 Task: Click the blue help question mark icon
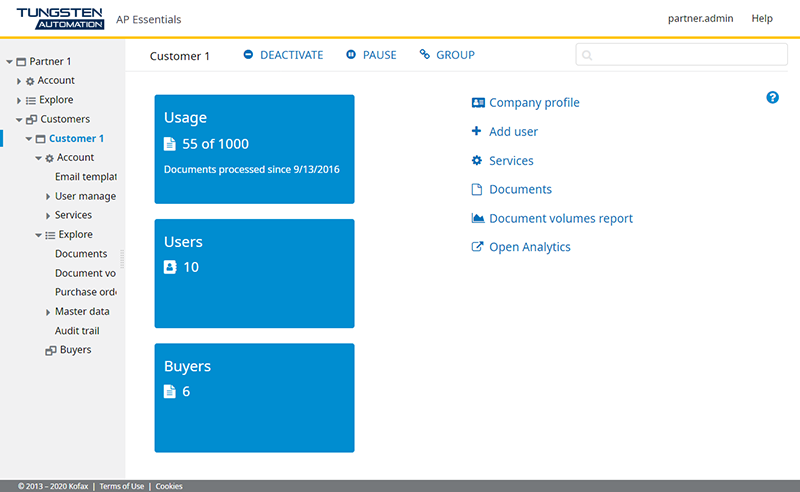click(x=772, y=97)
